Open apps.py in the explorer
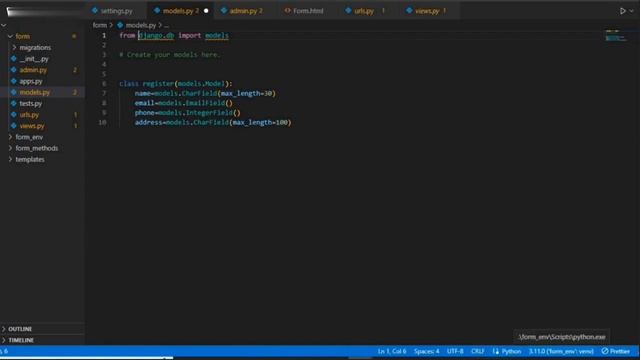The height and width of the screenshot is (360, 640). point(31,81)
